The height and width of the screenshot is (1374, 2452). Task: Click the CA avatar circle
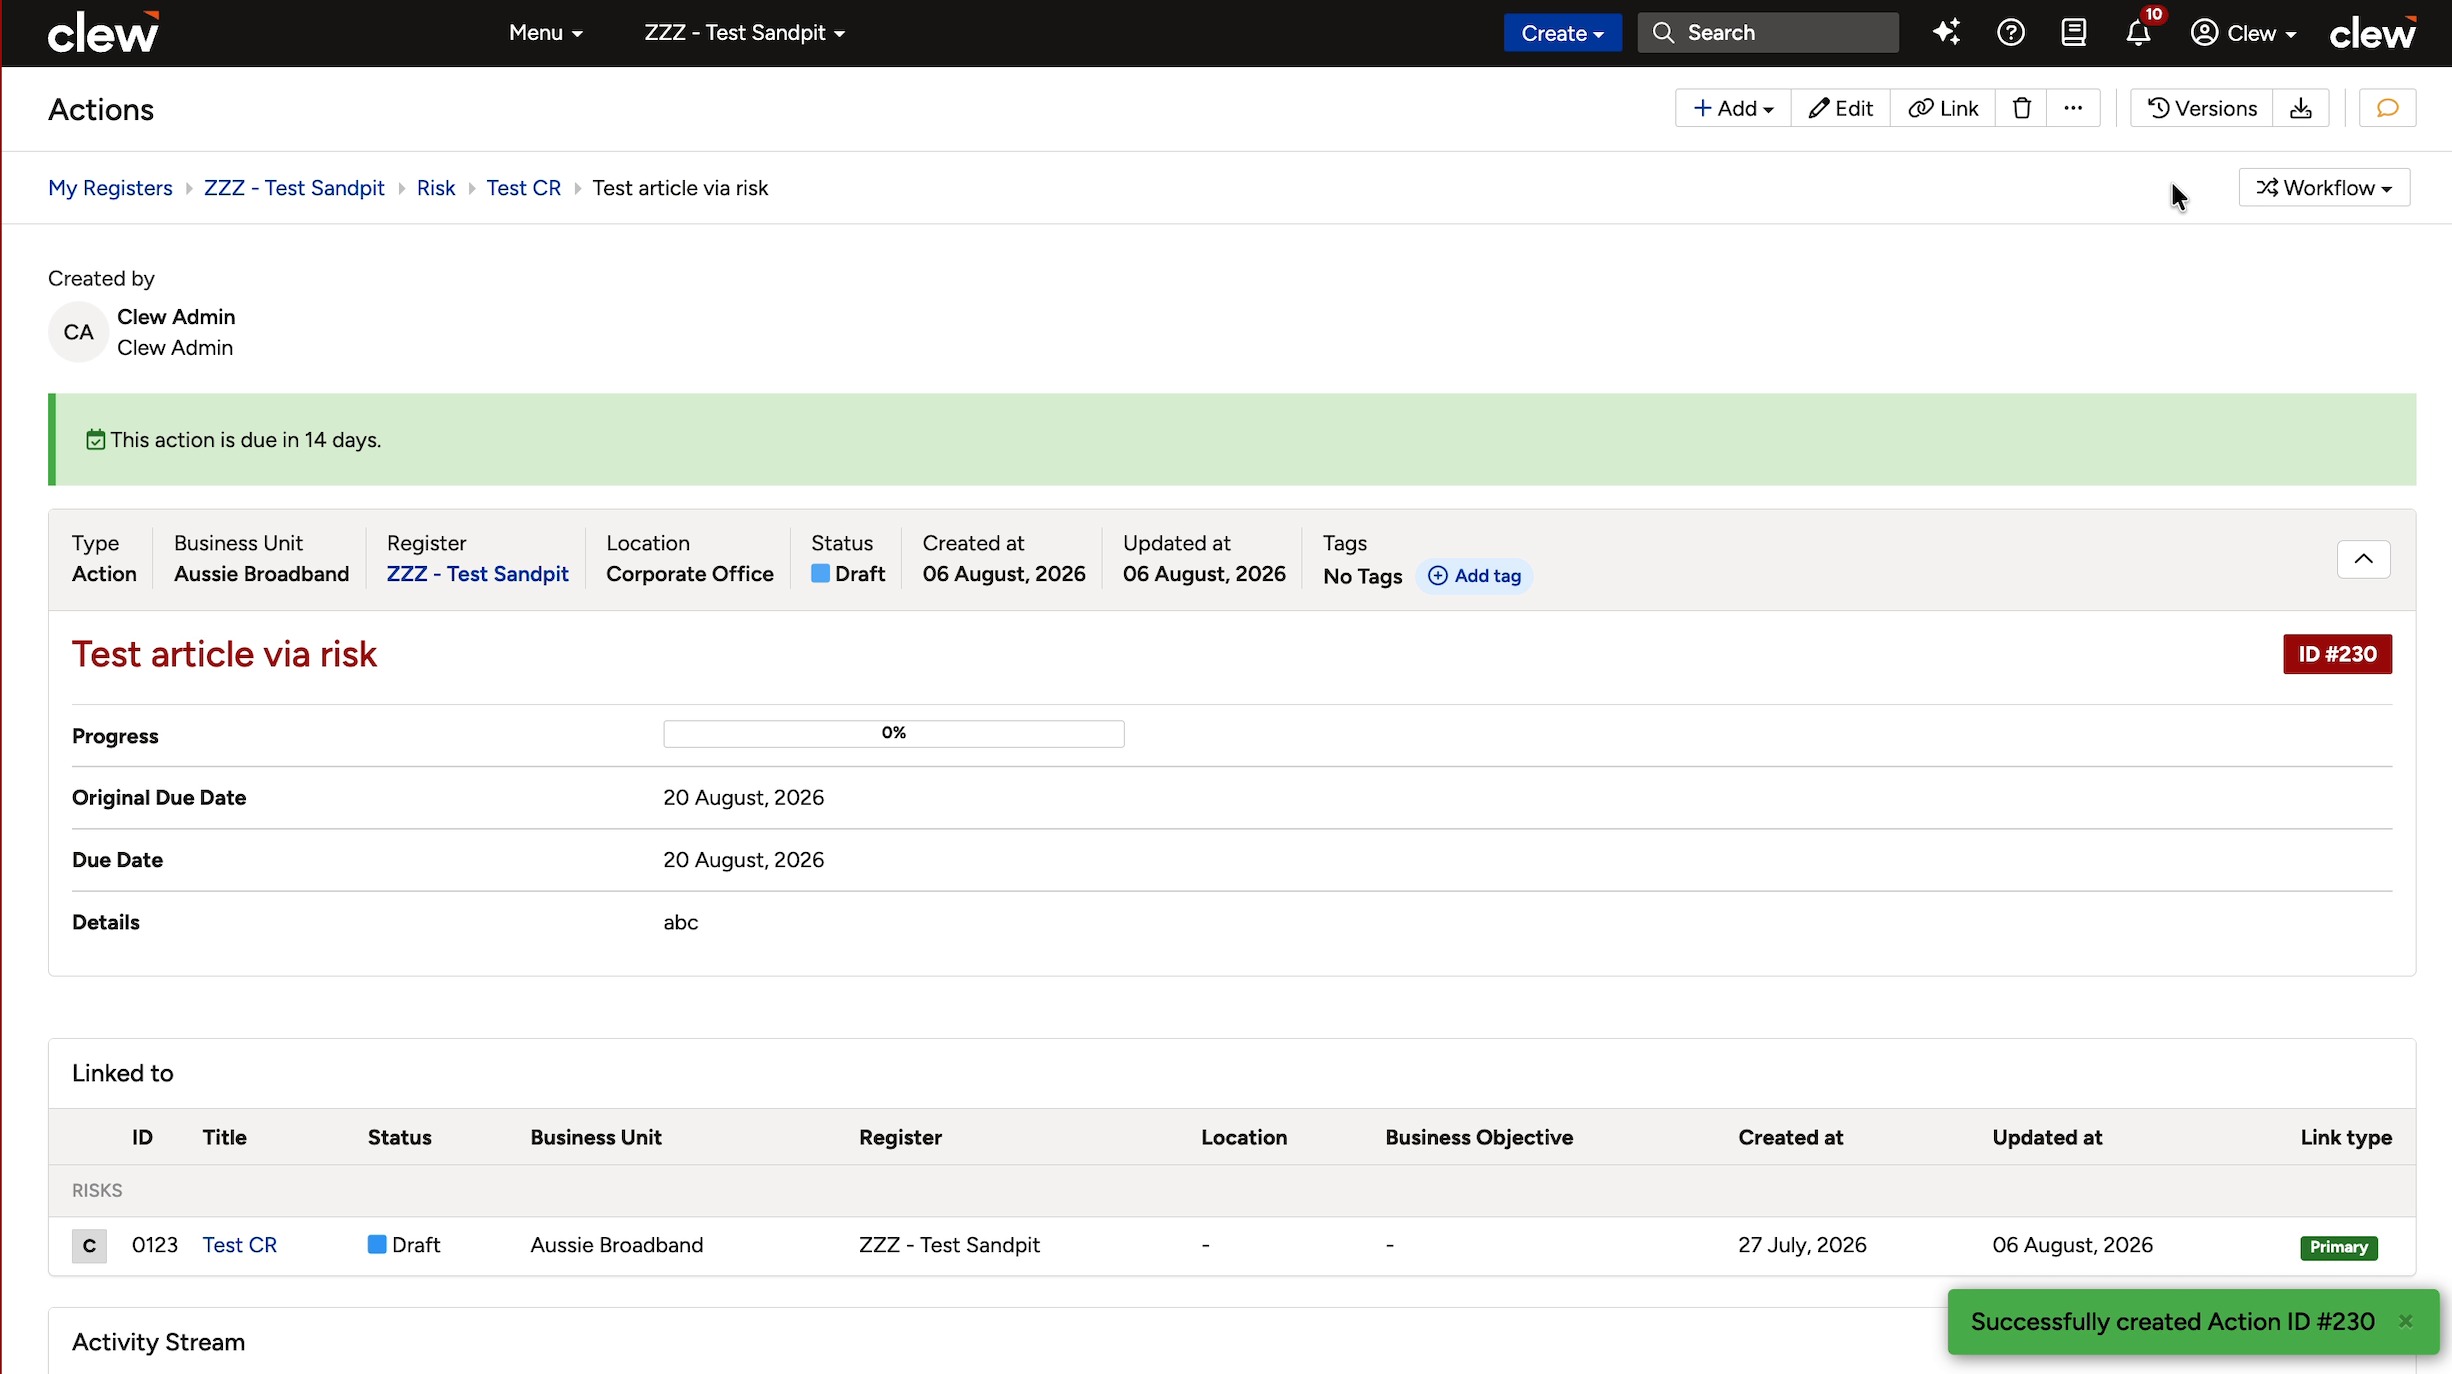(78, 332)
